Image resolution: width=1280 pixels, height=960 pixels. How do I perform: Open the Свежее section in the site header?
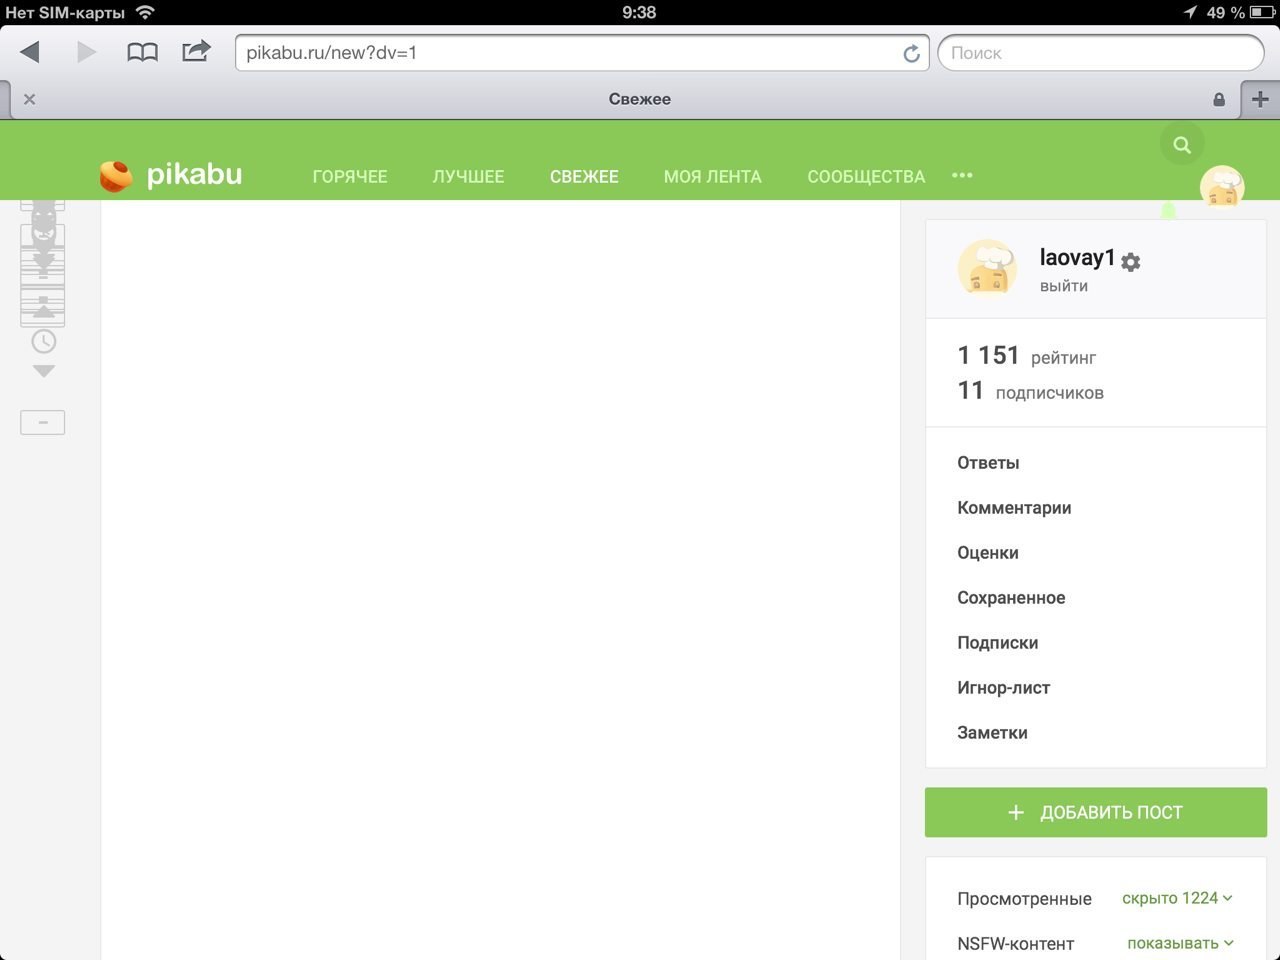(x=584, y=177)
